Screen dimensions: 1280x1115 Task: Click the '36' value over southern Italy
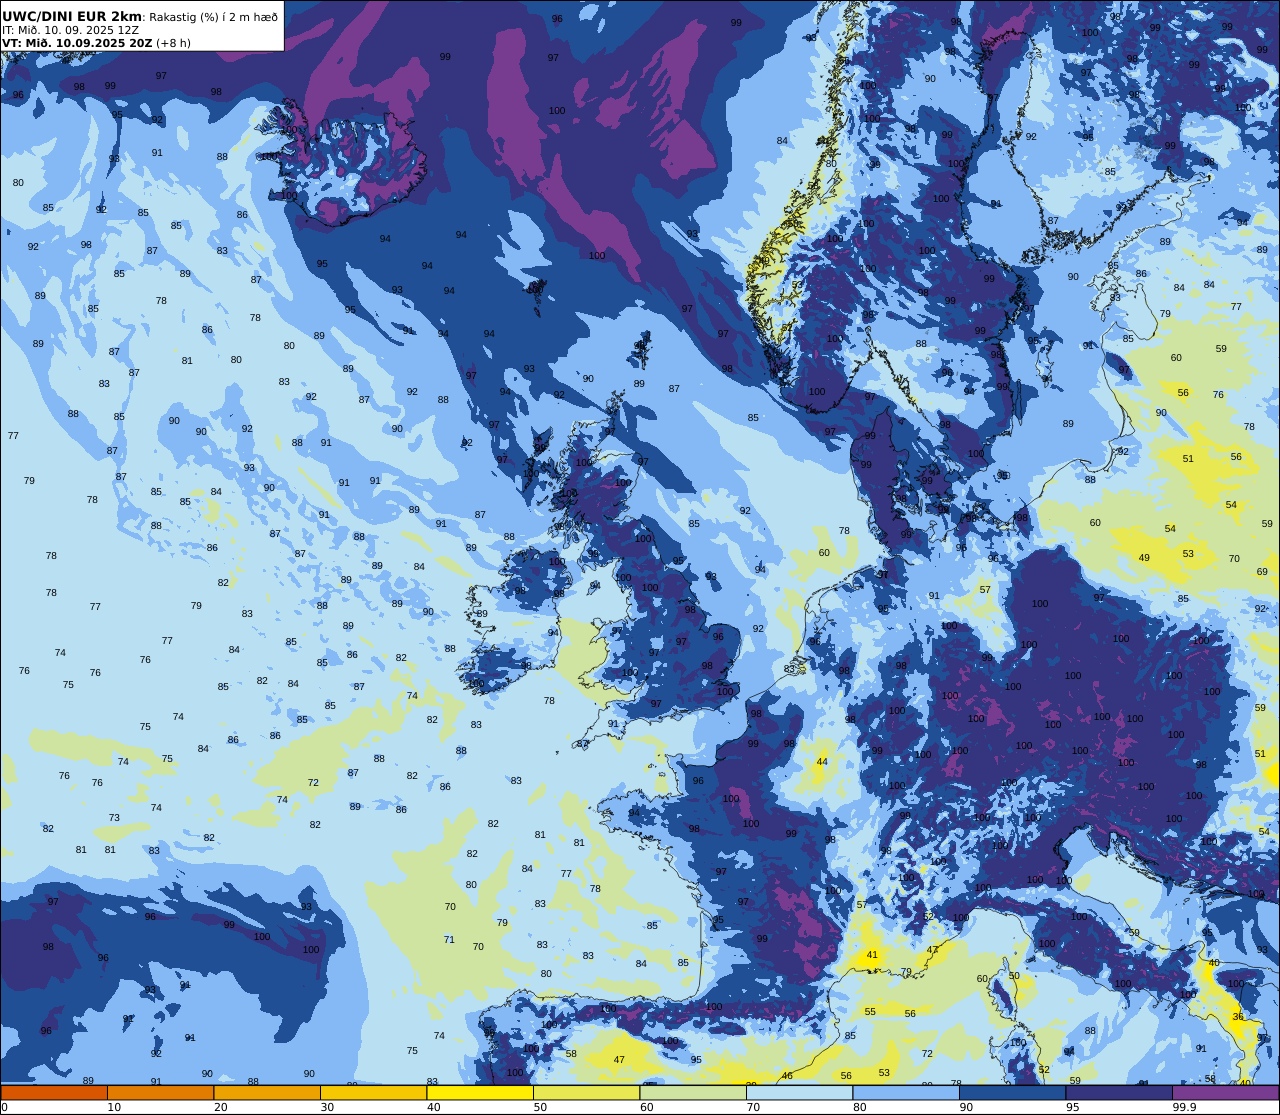1238,1016
